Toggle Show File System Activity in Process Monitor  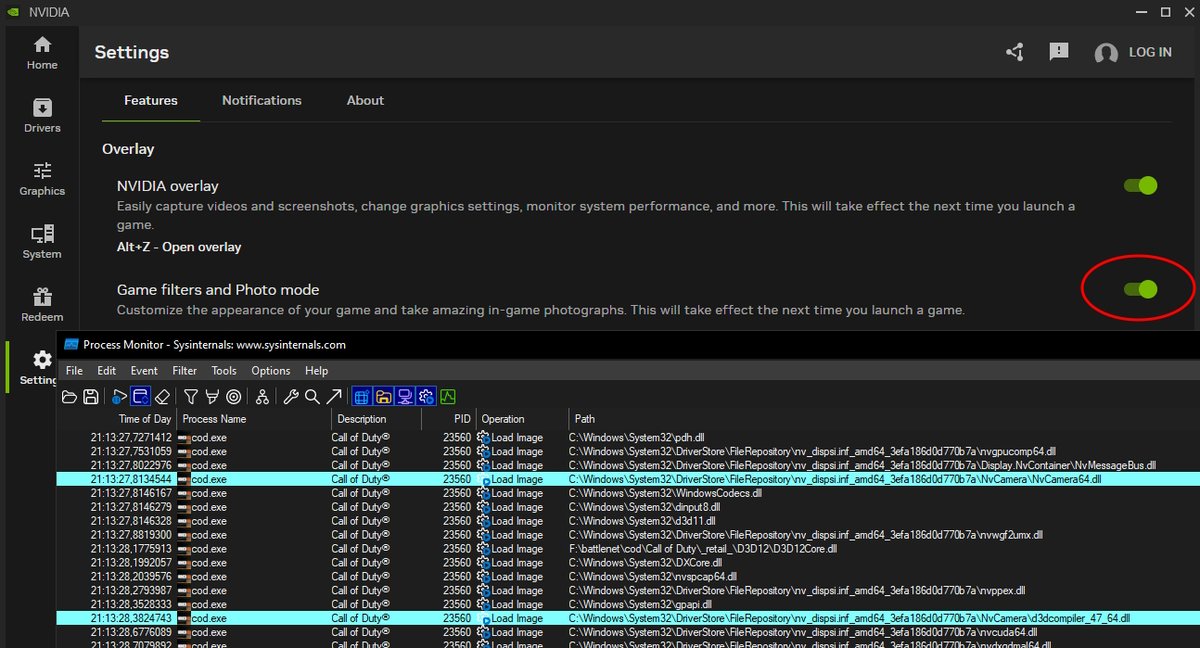pos(383,397)
